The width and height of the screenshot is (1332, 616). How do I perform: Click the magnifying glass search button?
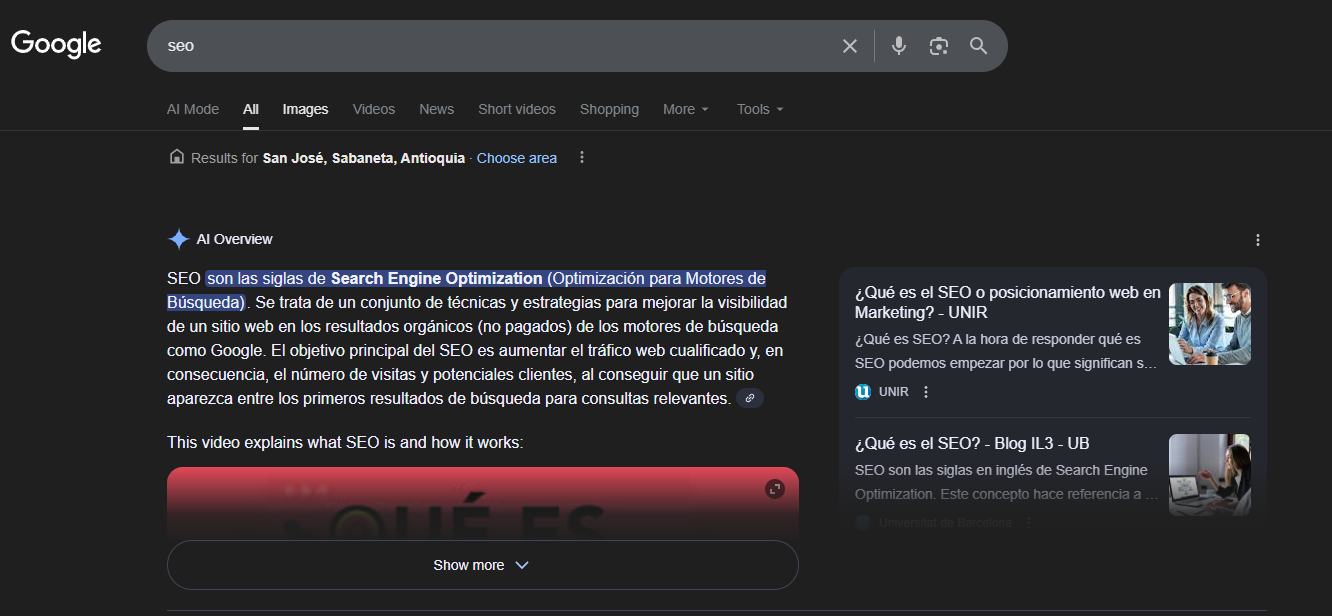click(x=978, y=46)
